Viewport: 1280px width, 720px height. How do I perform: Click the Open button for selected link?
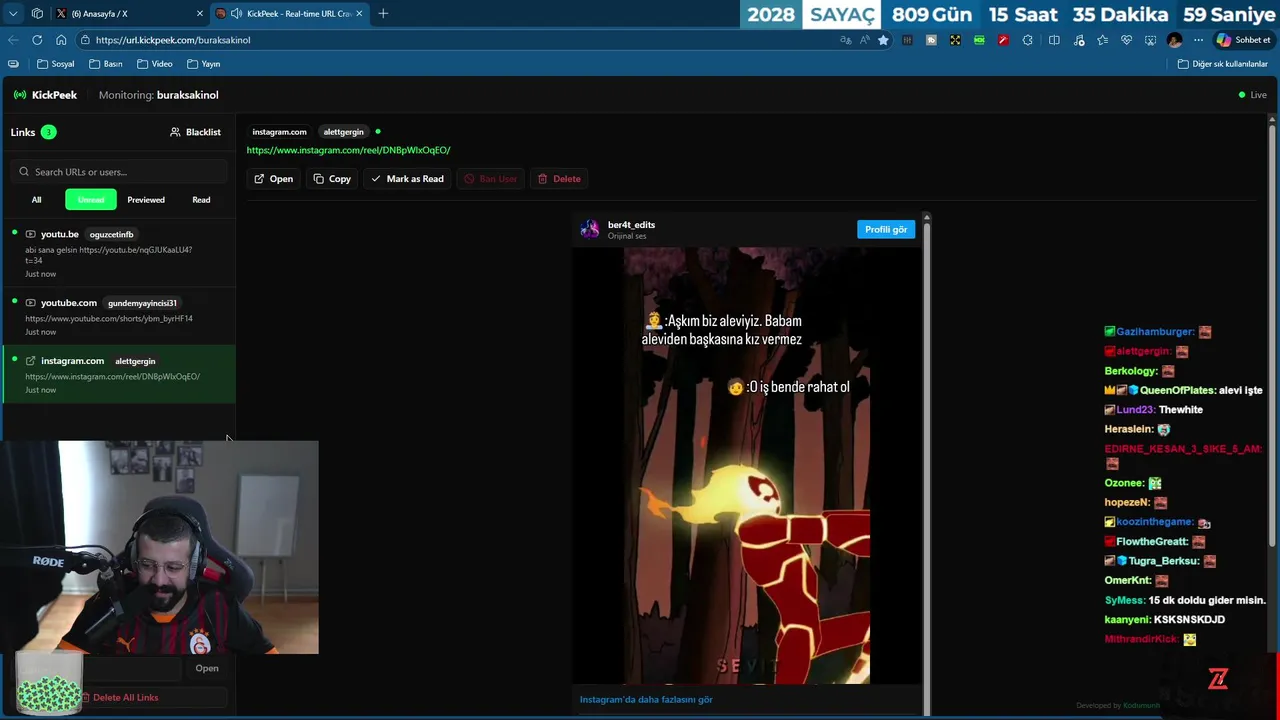(x=273, y=179)
